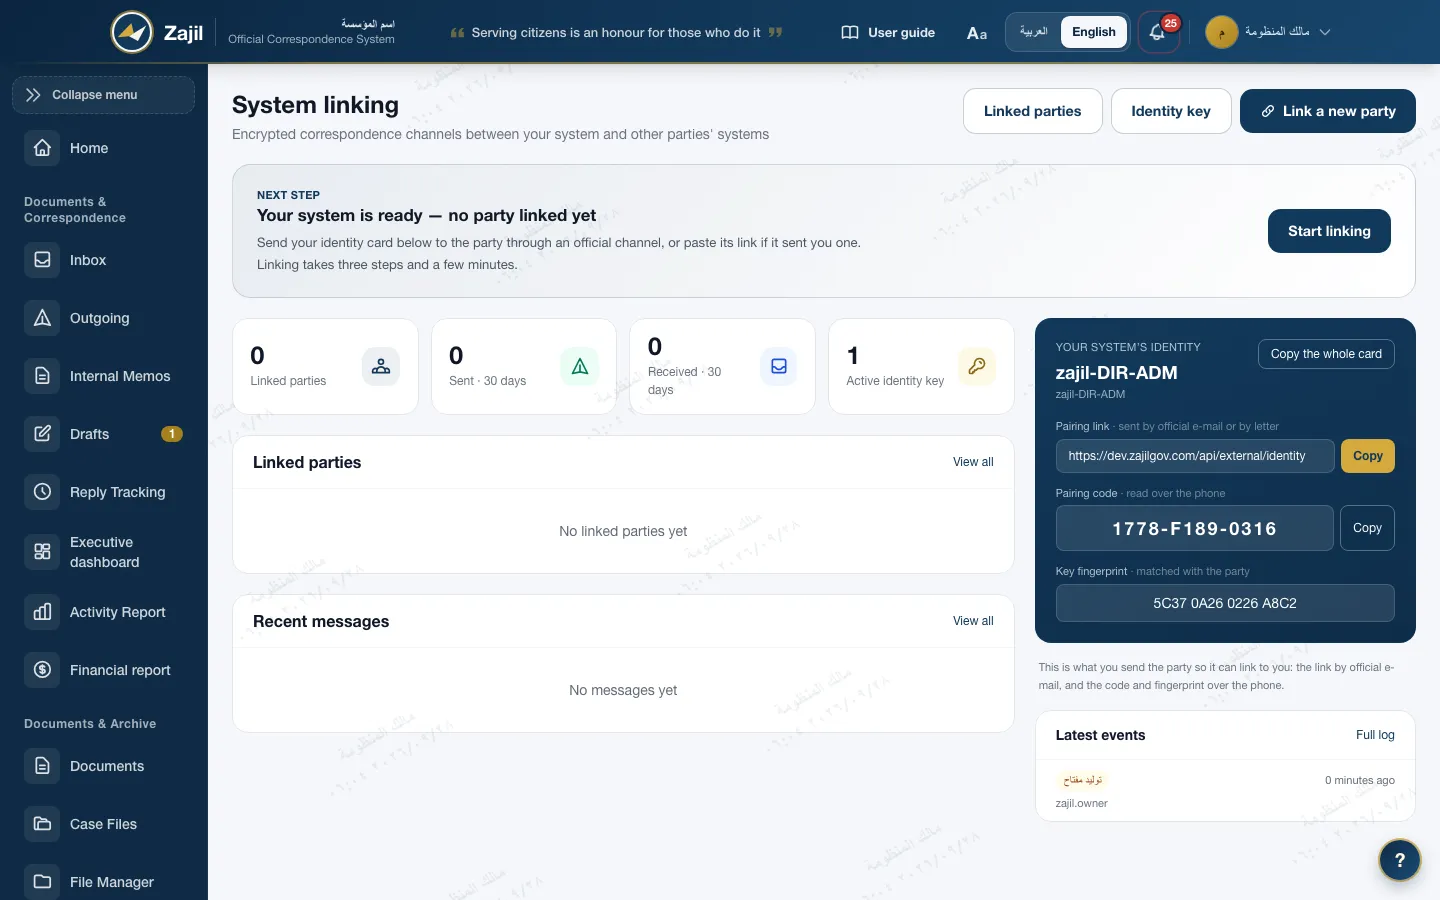Click key fingerprint 5C37 0A26 0226 A8C2
This screenshot has width=1440, height=900.
(1225, 603)
